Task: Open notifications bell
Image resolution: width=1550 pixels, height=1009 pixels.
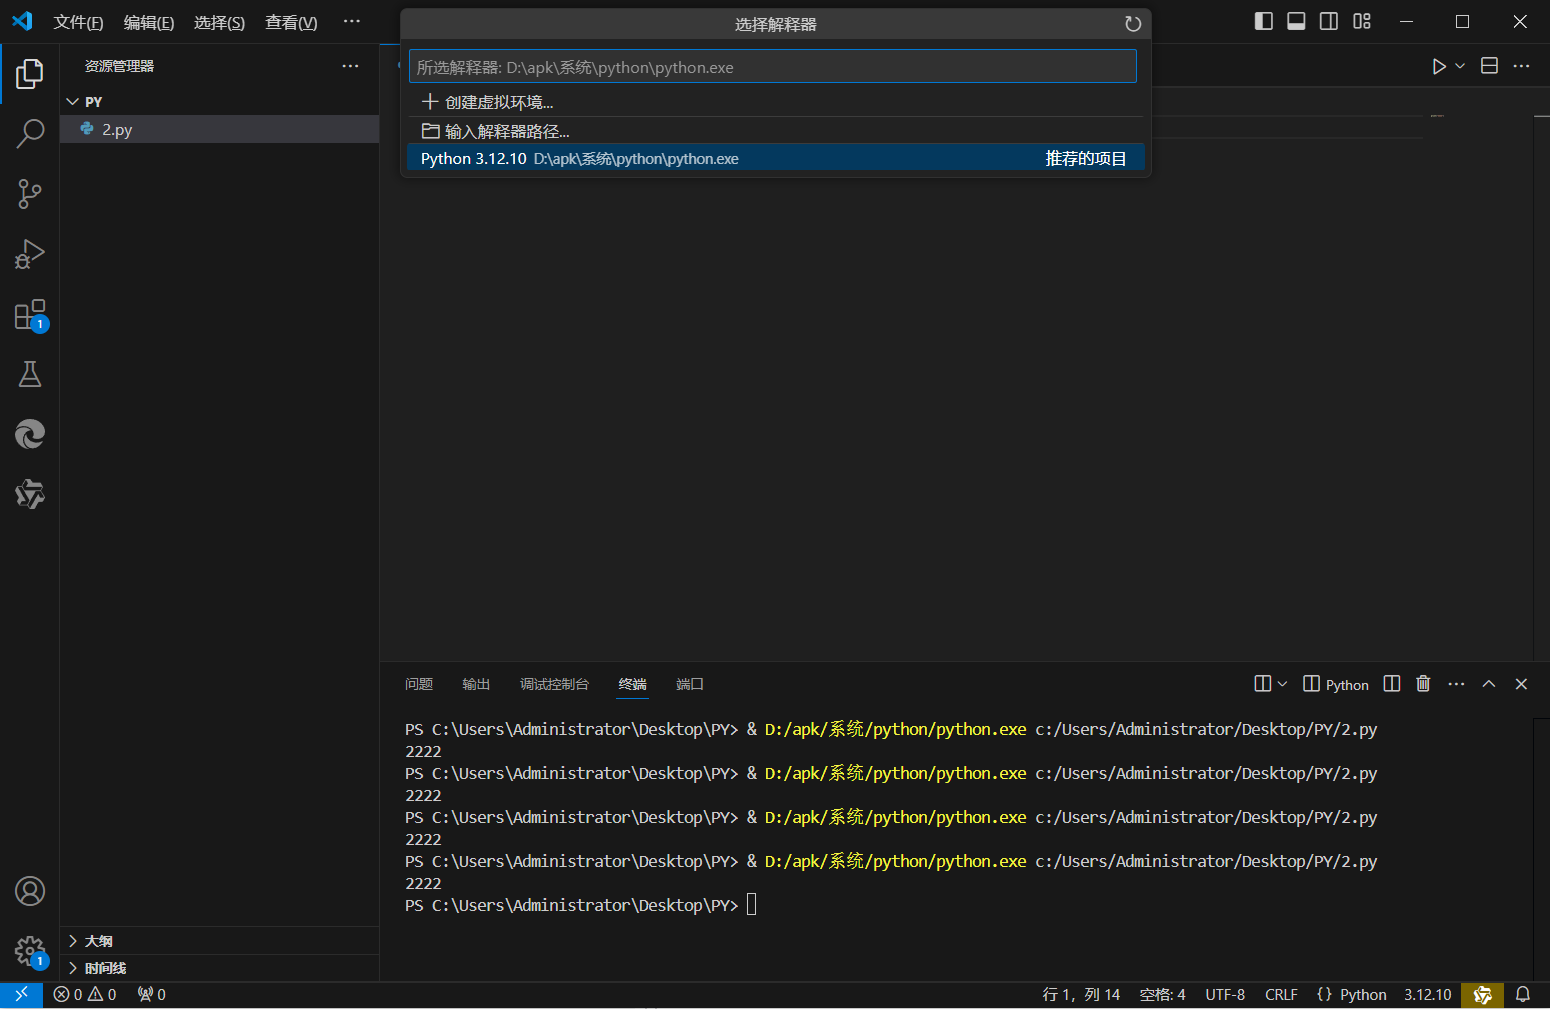Action: (1523, 995)
